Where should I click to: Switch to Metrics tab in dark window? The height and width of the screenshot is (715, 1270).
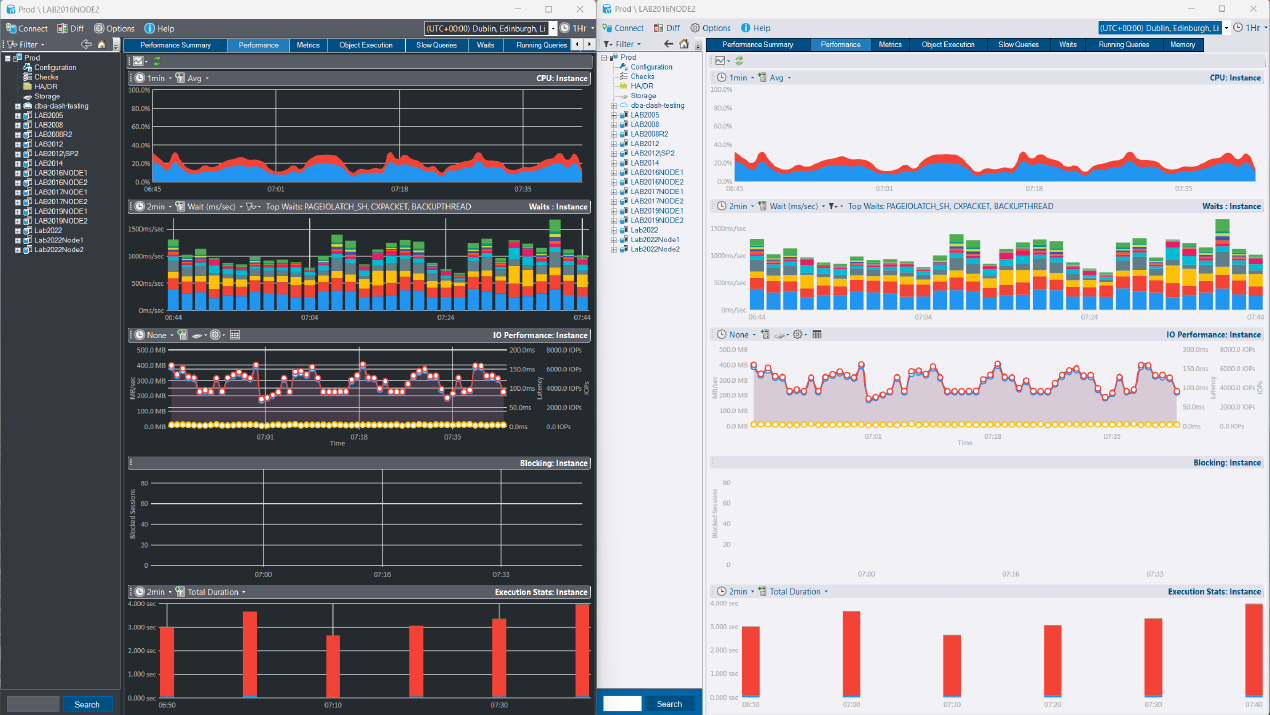(x=309, y=45)
